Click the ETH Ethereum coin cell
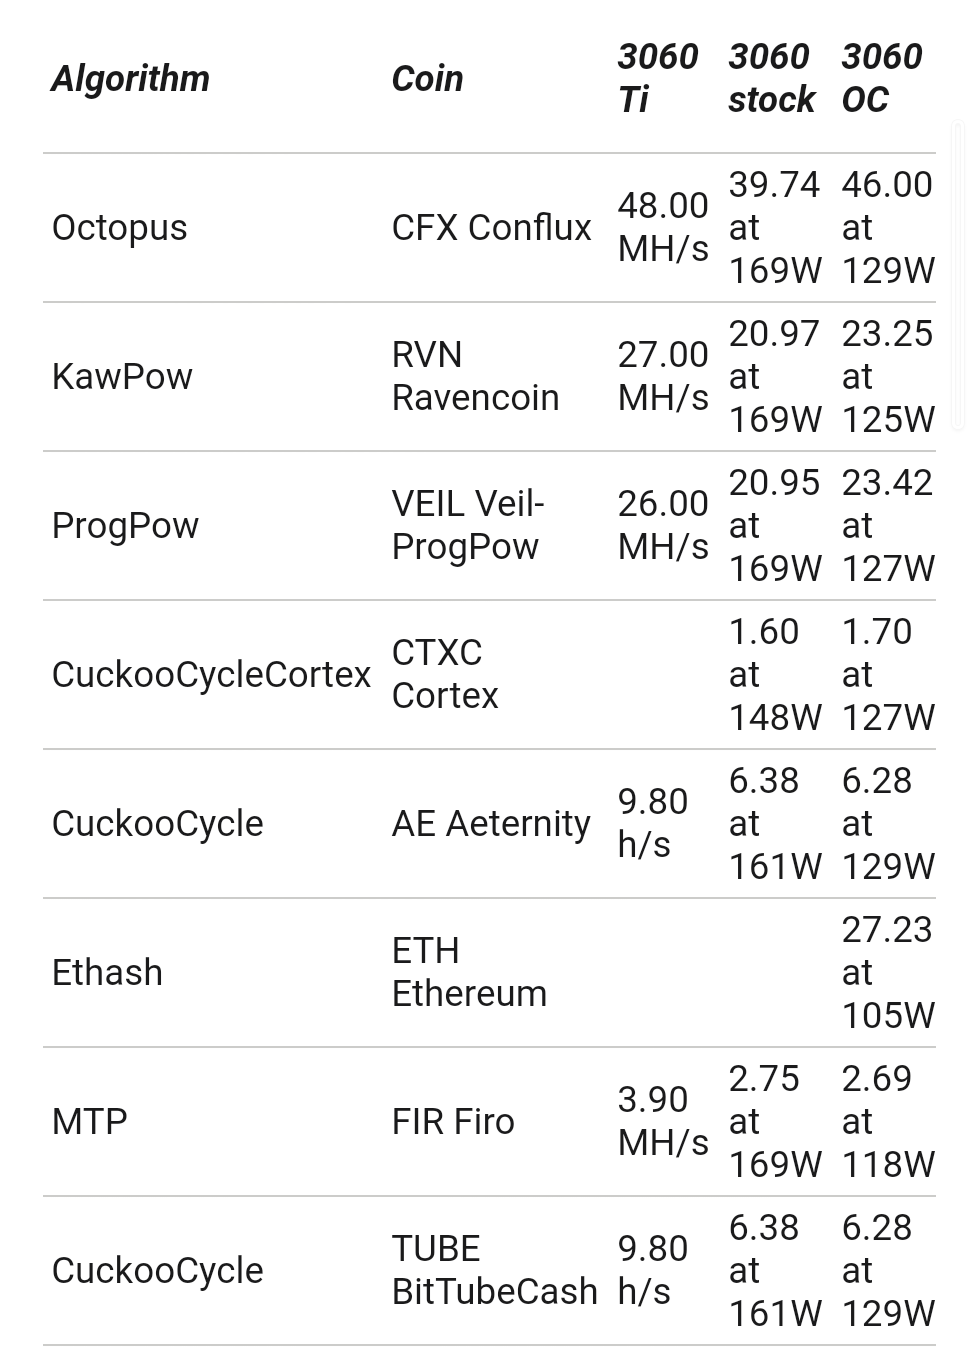The width and height of the screenshot is (976, 1351). 469,972
